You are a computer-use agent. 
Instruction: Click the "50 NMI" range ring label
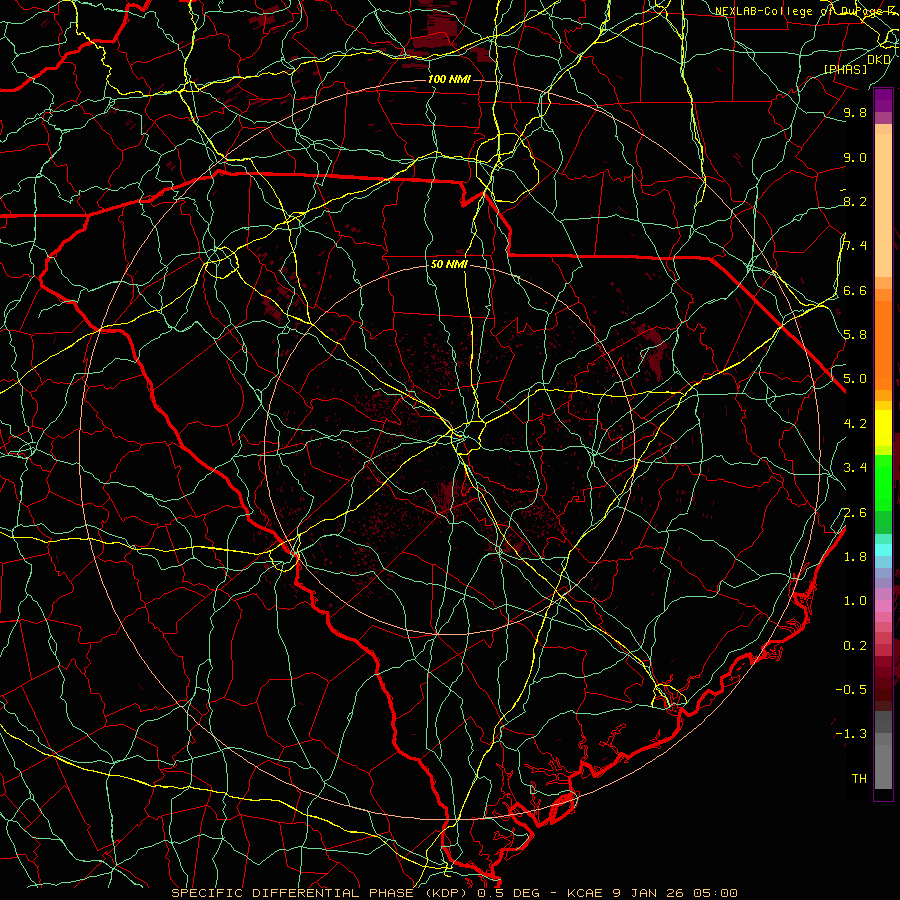[x=449, y=265]
